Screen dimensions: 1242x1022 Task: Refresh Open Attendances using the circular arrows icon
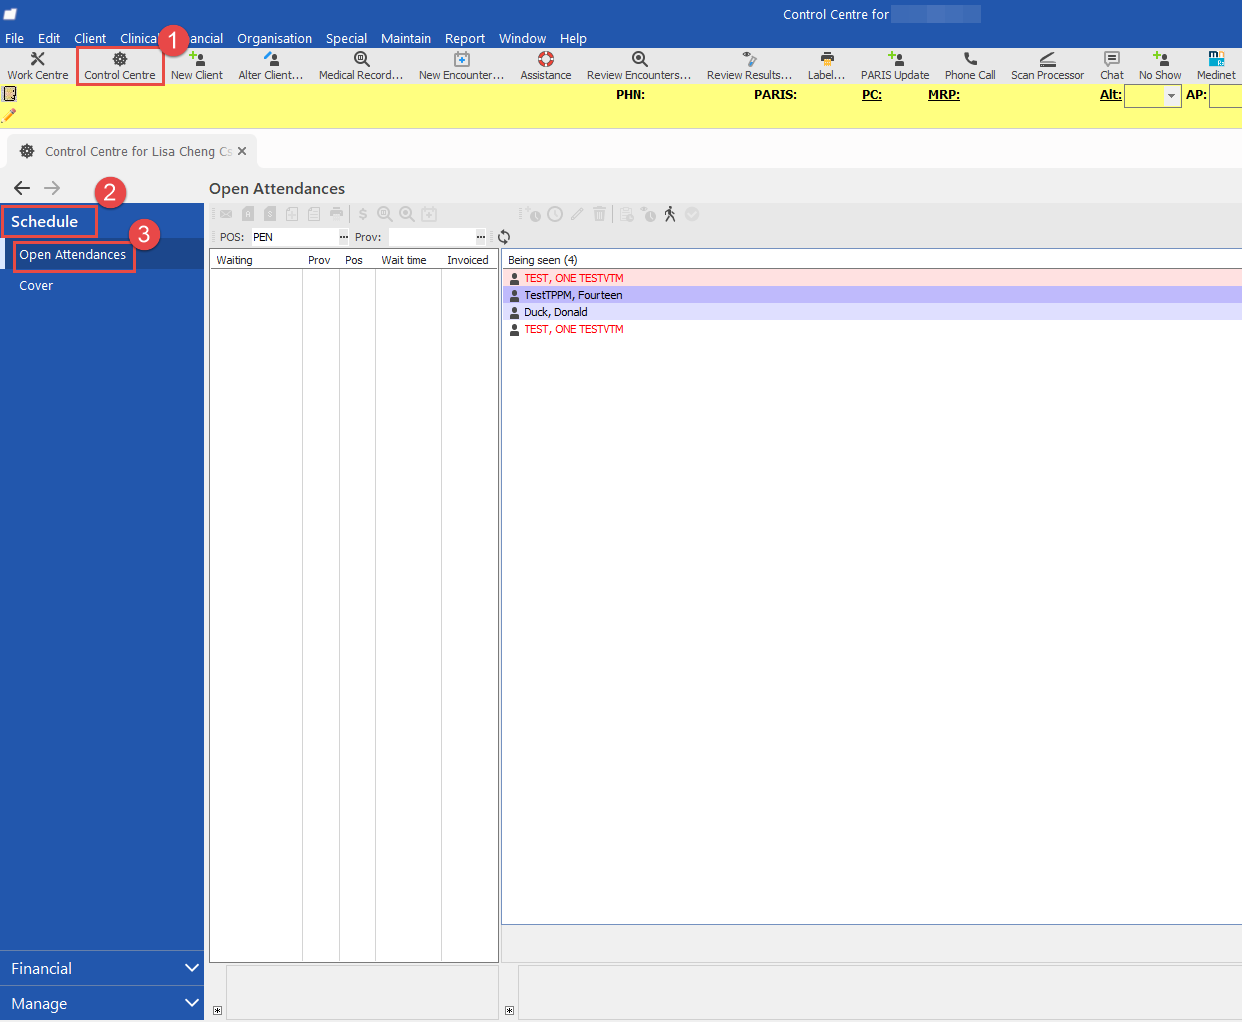pyautogui.click(x=504, y=237)
